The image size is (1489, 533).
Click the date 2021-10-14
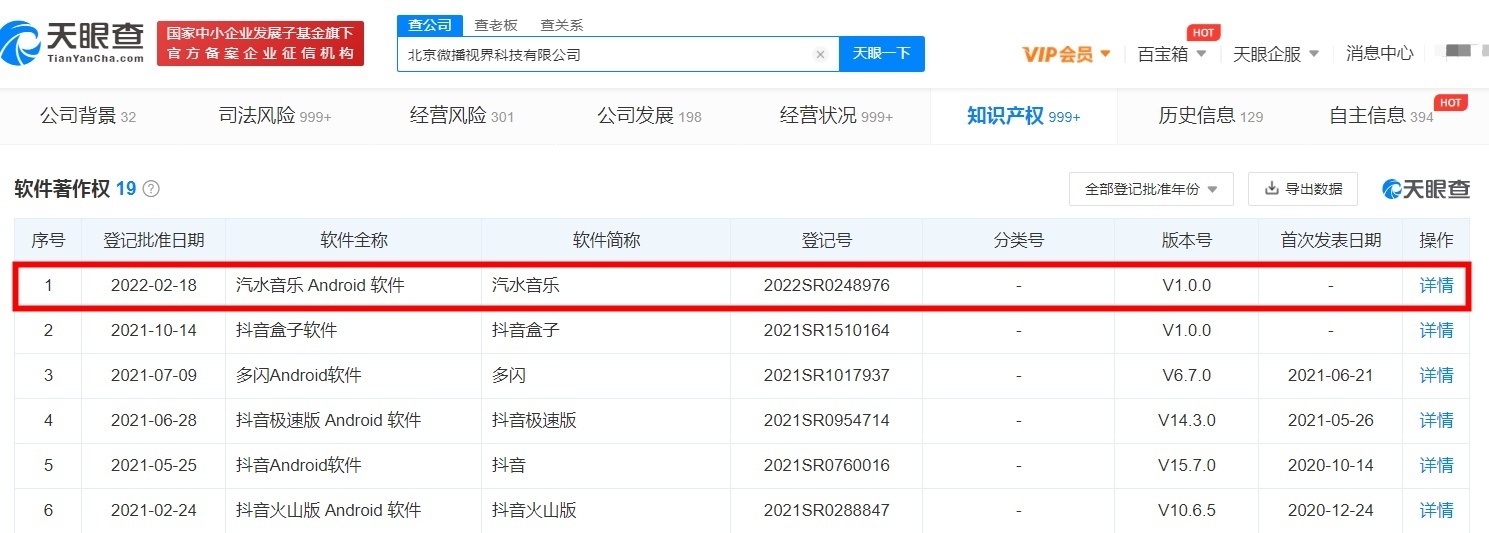pos(154,330)
